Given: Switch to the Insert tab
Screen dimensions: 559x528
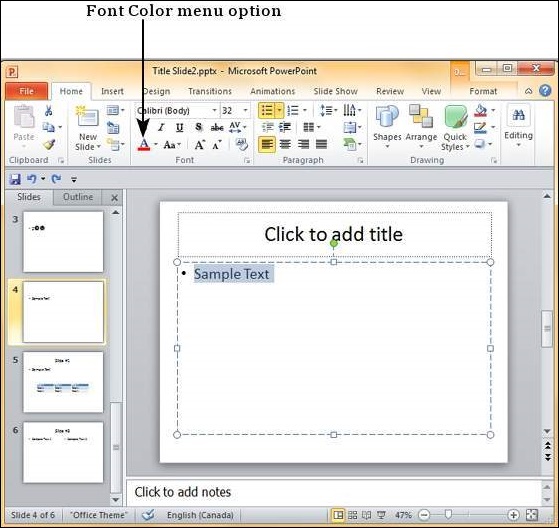Looking at the screenshot, I should click(112, 91).
